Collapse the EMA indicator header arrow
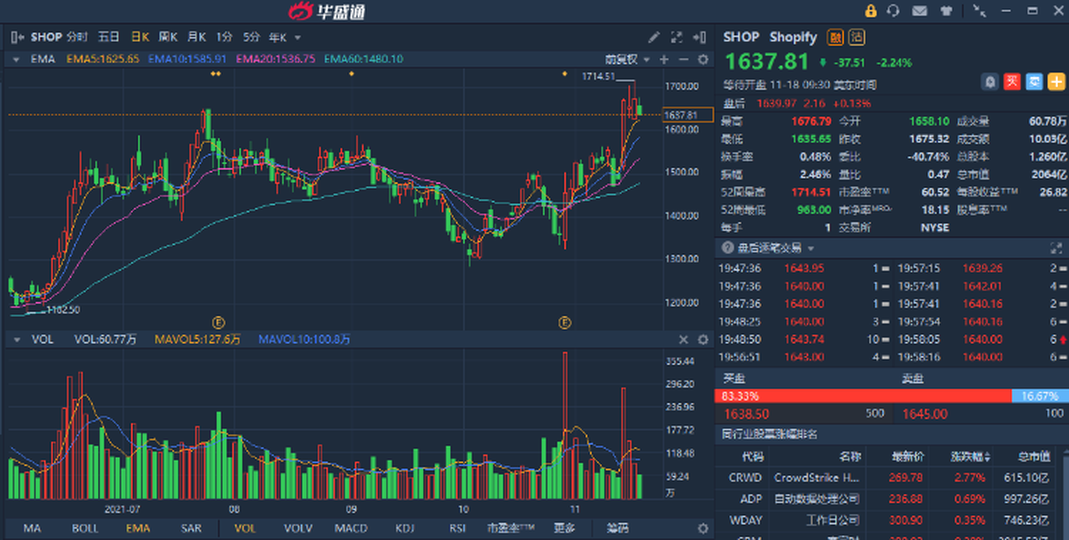The height and width of the screenshot is (540, 1069). pos(16,59)
